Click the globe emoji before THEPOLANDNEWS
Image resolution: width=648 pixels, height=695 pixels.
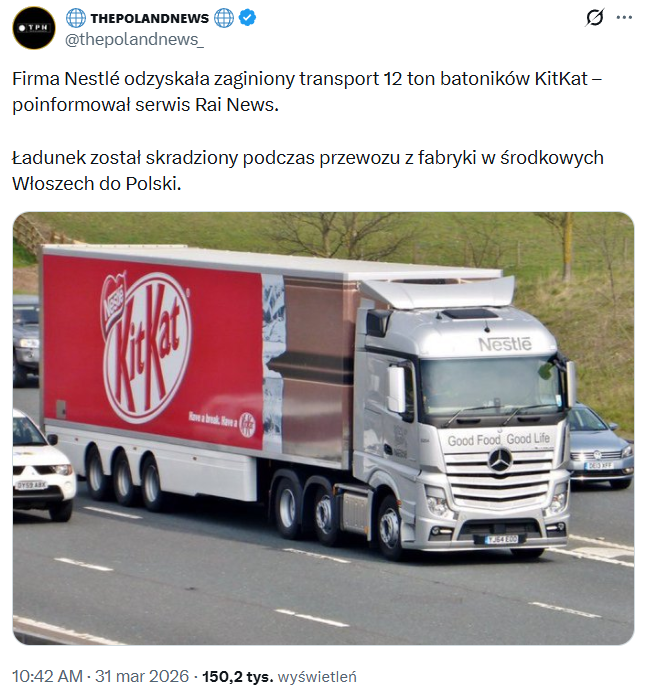tap(76, 18)
